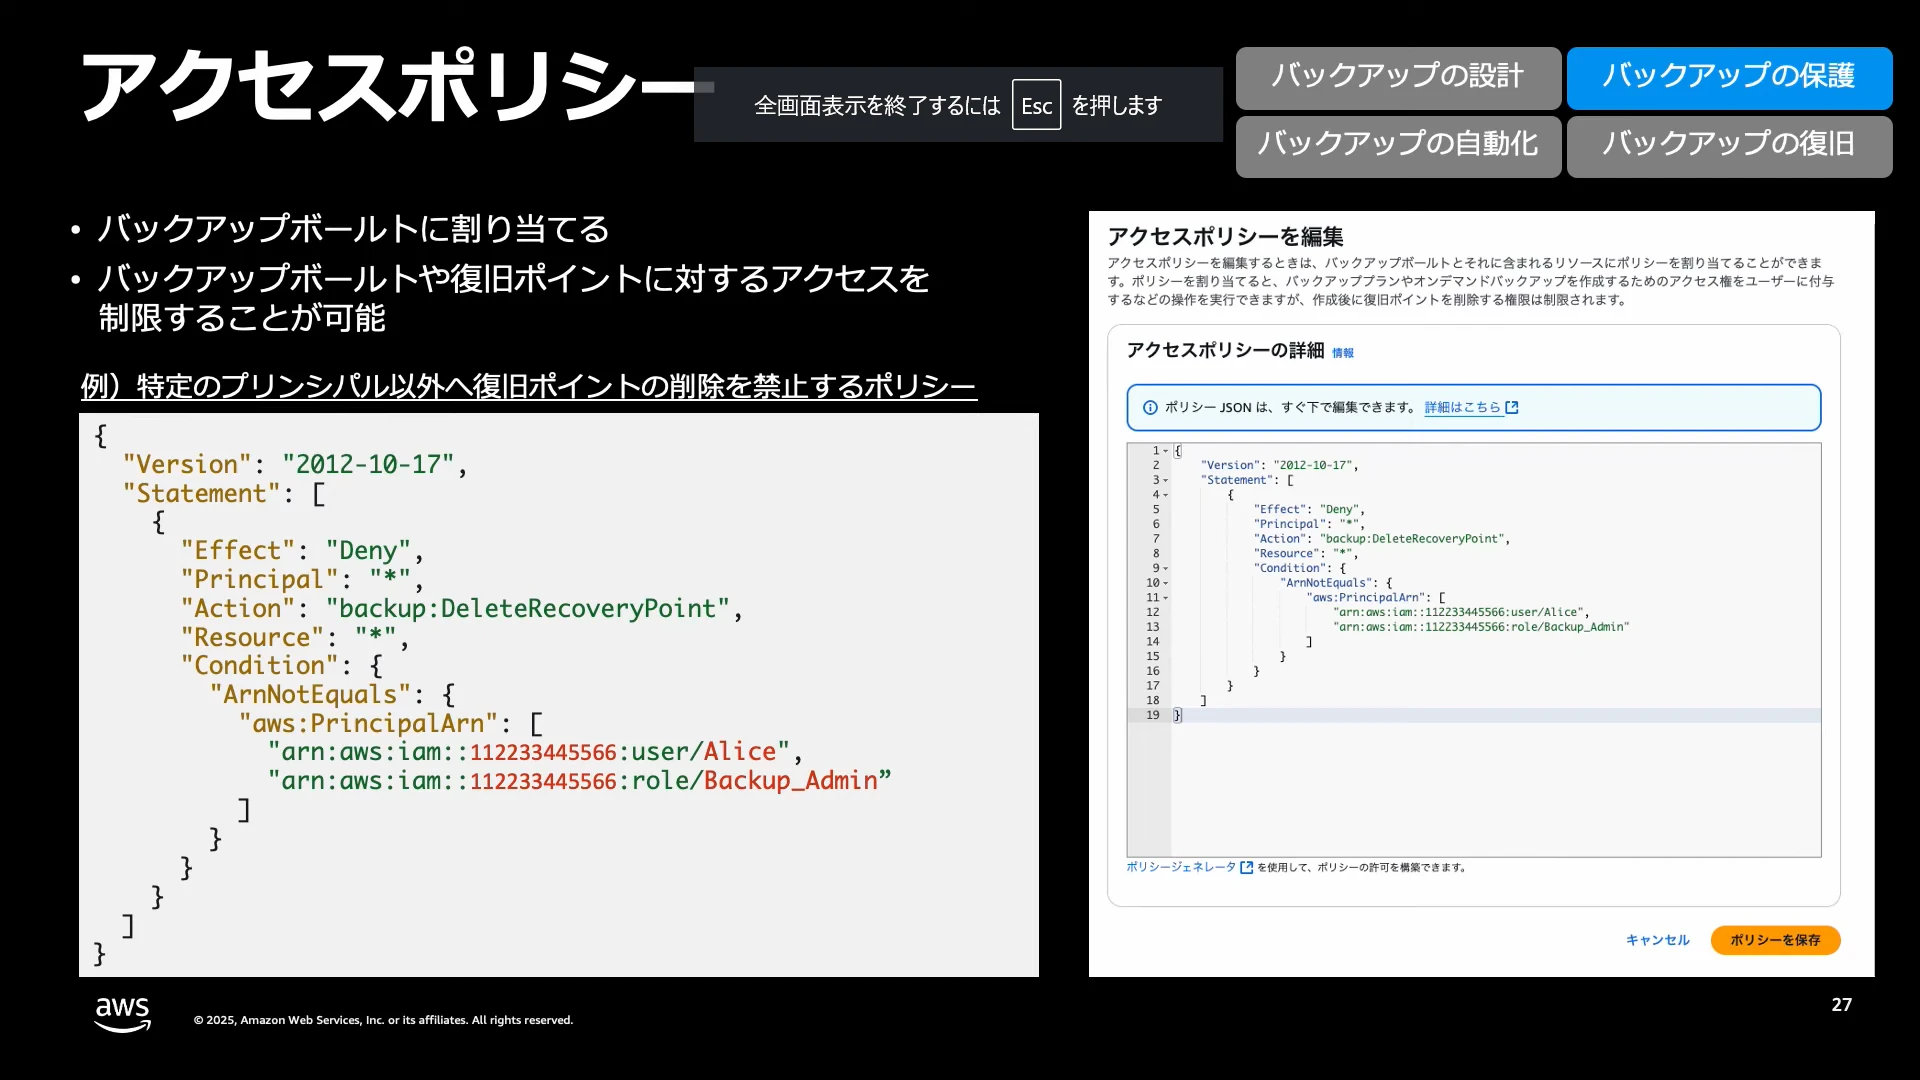Click external link icon next to ポリシージェネレータ
The image size is (1920, 1080).
pyautogui.click(x=1246, y=868)
